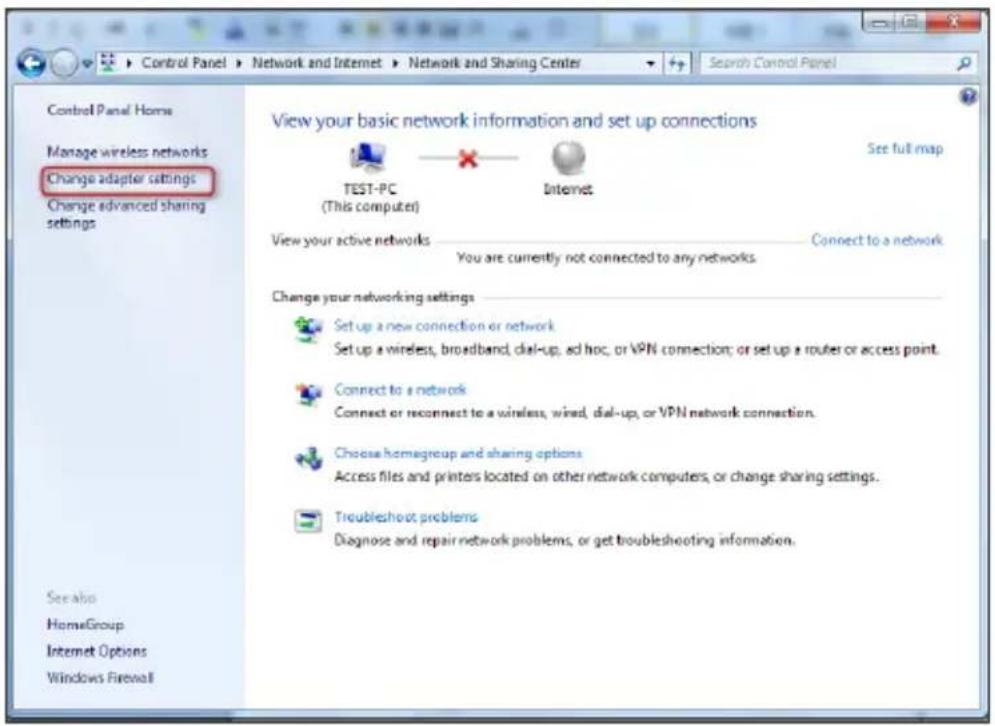The height and width of the screenshot is (726, 995).
Task: Expand arrow after Control Panel breadcrumb
Action: pyautogui.click(x=239, y=63)
